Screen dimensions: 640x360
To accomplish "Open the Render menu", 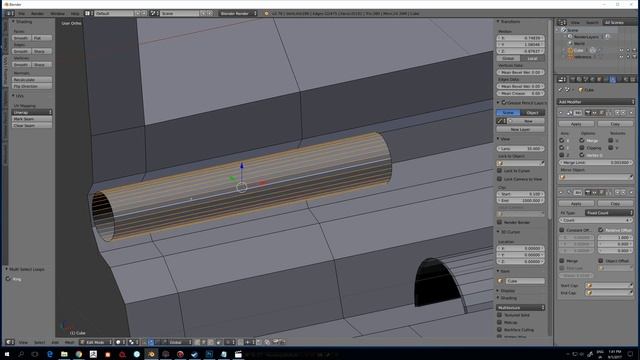I will point(37,13).
